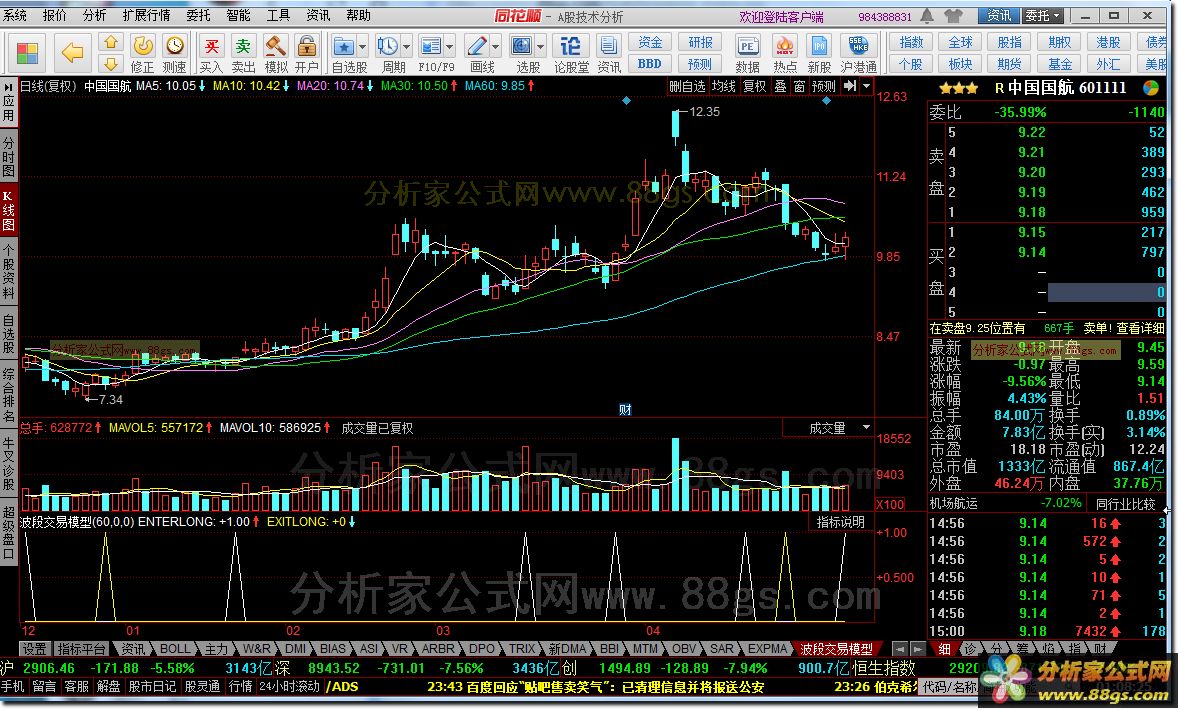Open the 分时图 sidebar tab

point(8,157)
